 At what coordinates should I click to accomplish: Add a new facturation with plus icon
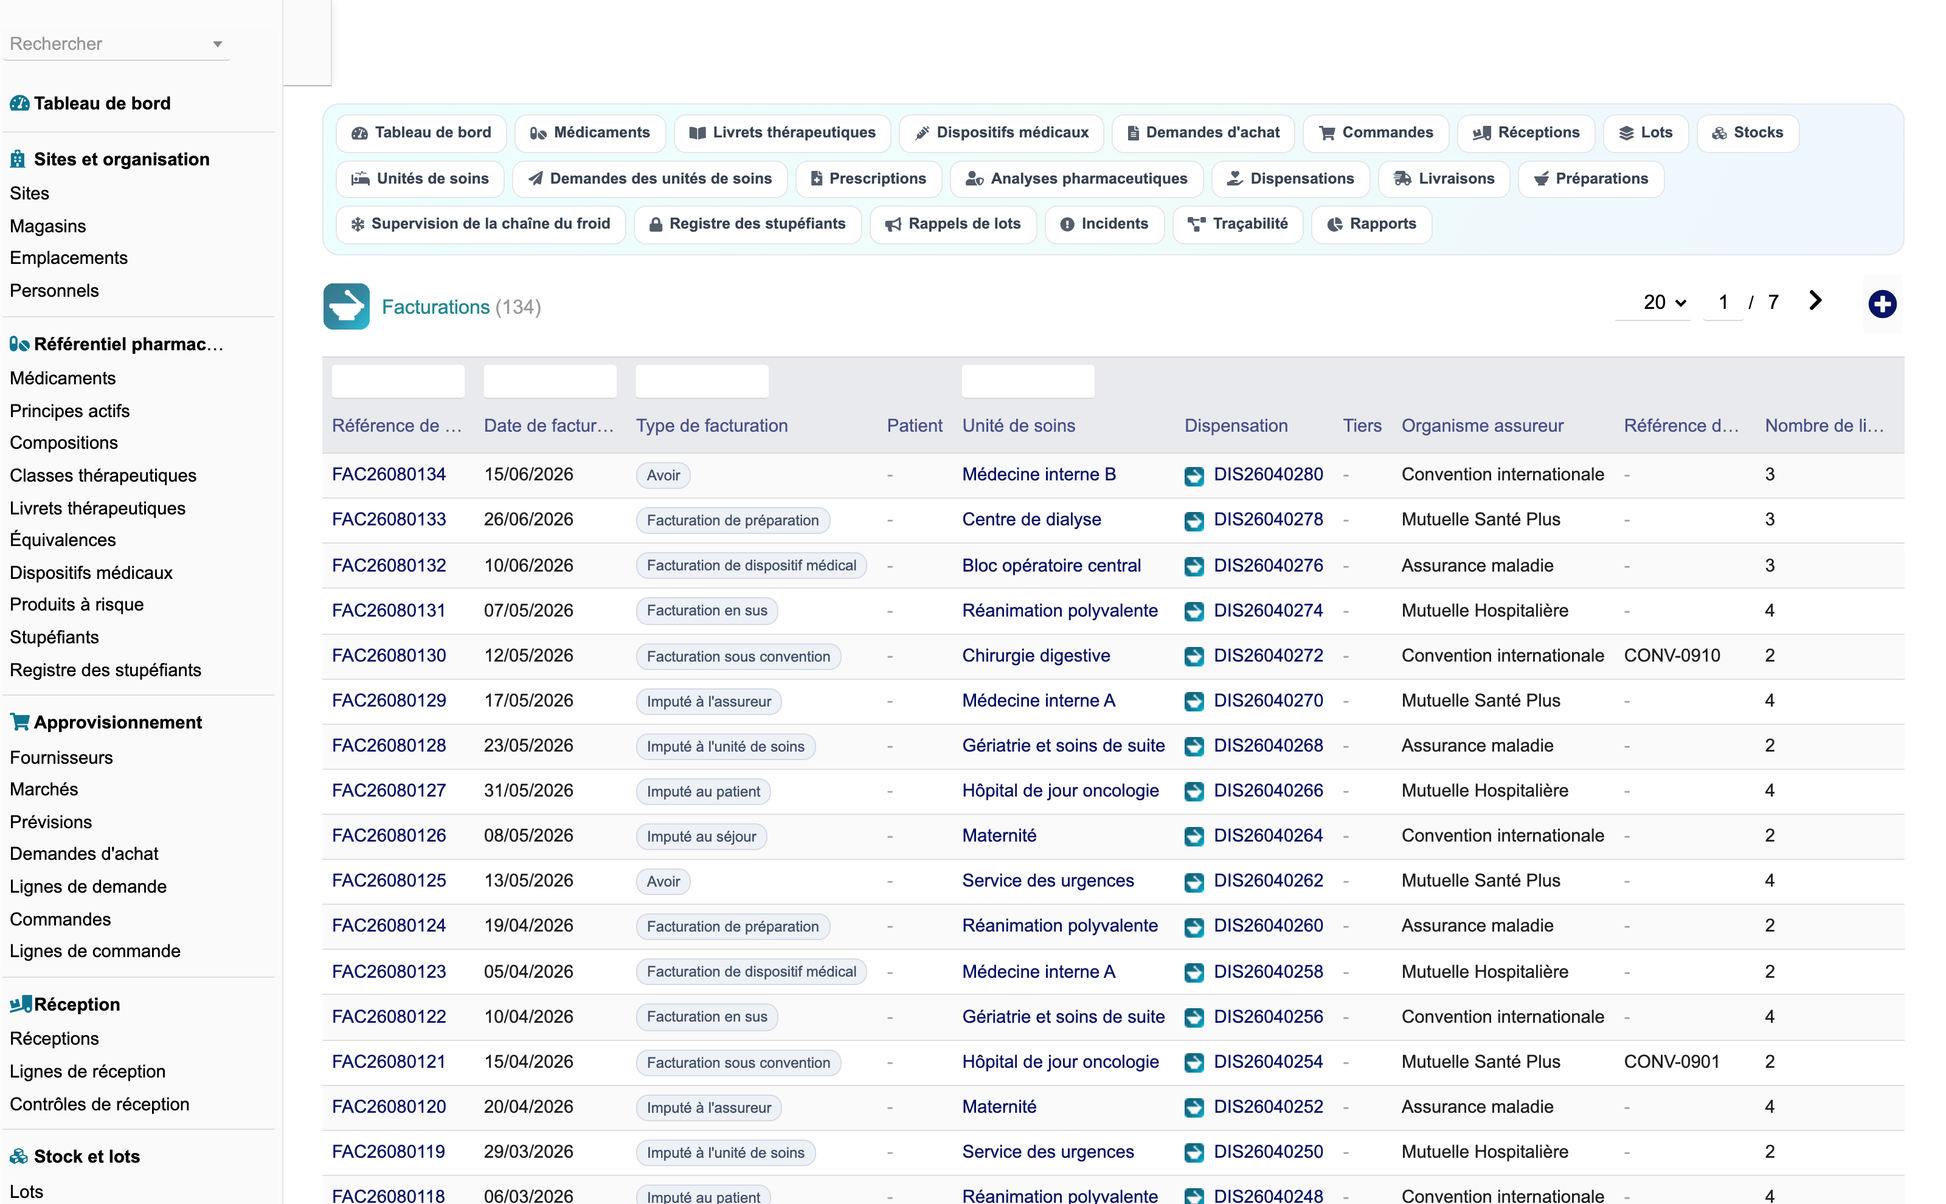click(1882, 304)
